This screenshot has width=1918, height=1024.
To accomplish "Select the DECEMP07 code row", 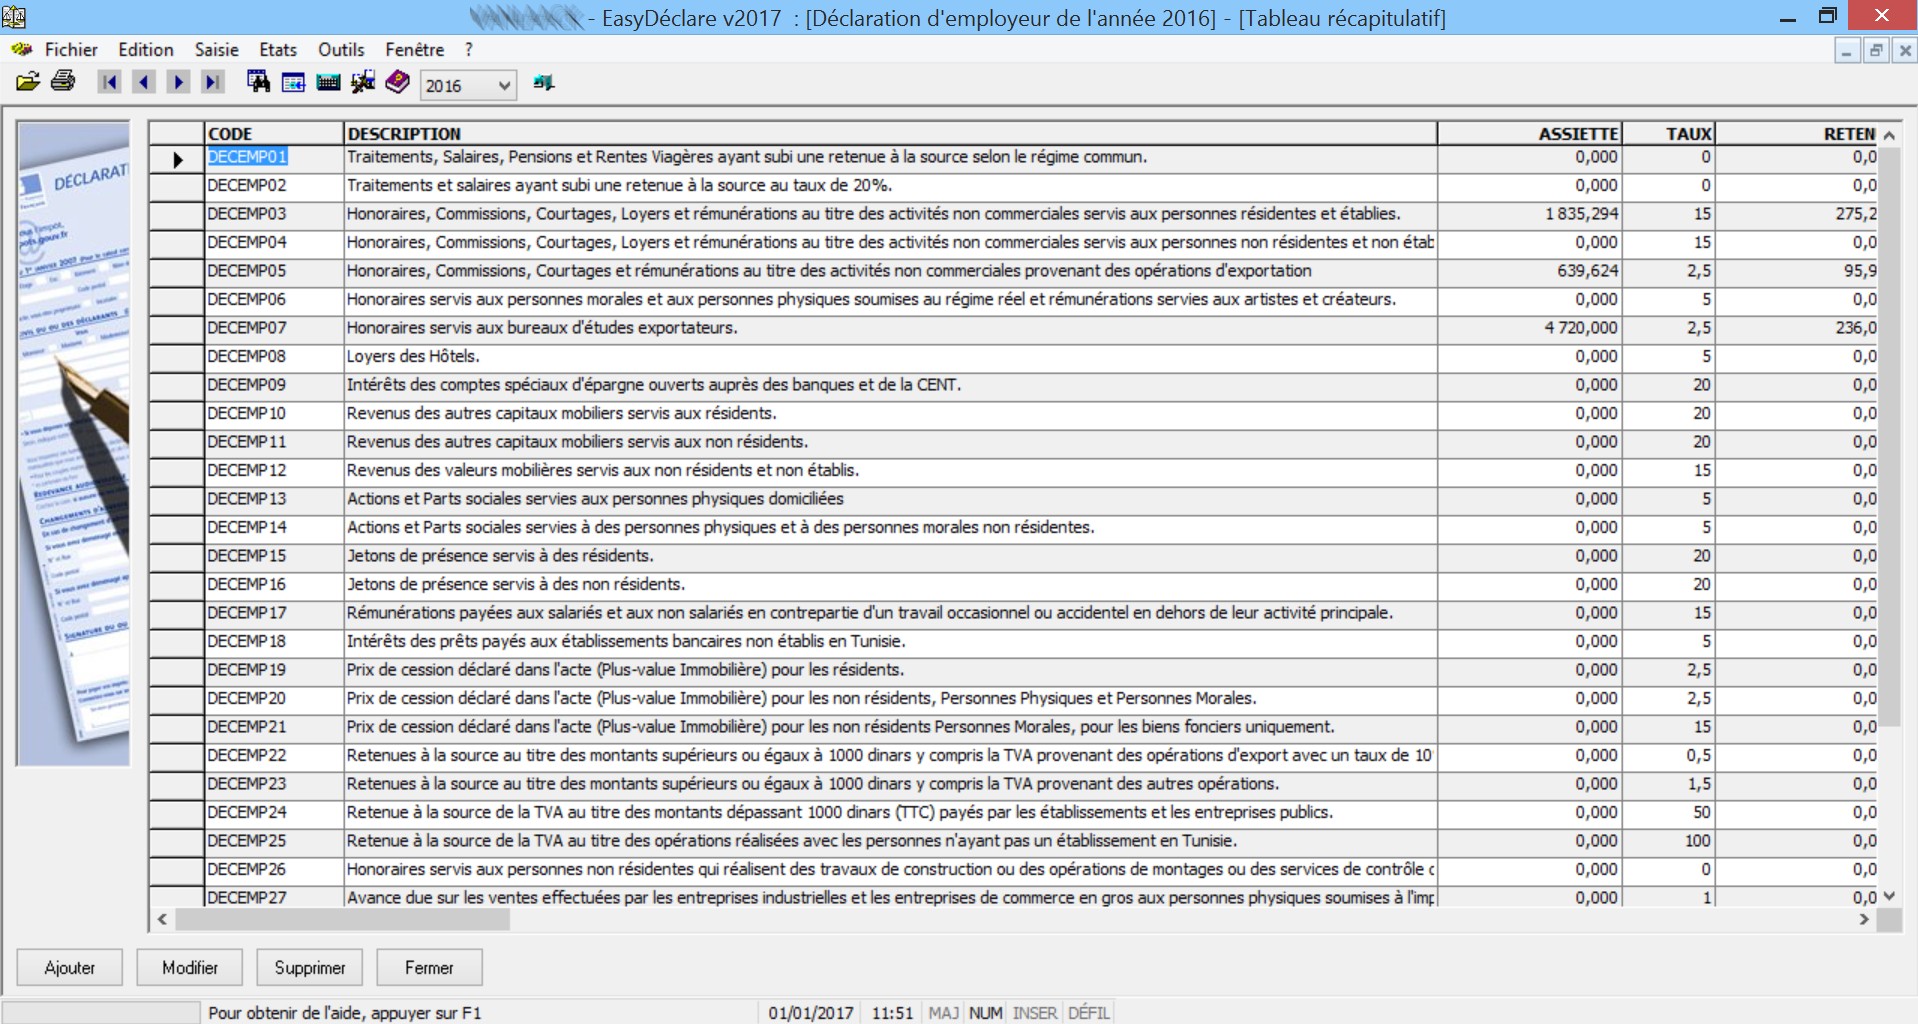I will [x=247, y=328].
